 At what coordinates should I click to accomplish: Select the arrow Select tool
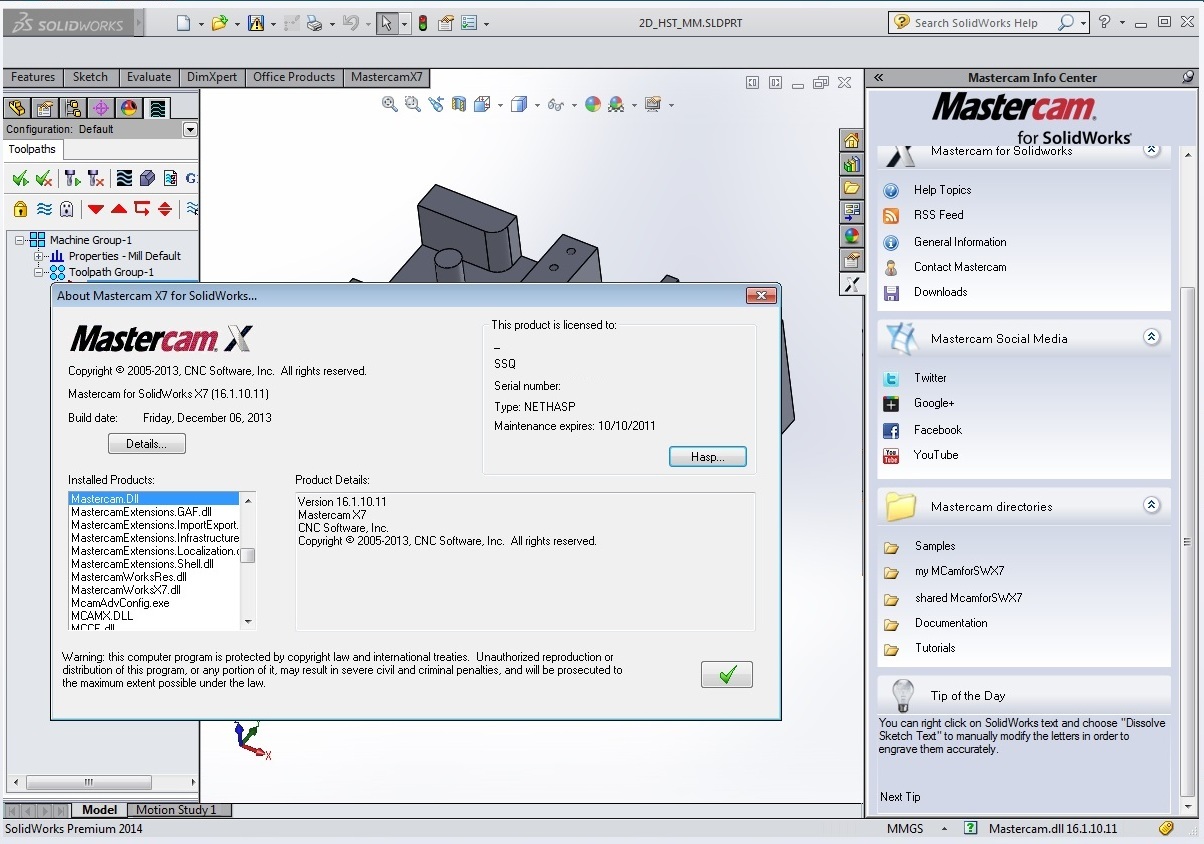click(x=386, y=23)
